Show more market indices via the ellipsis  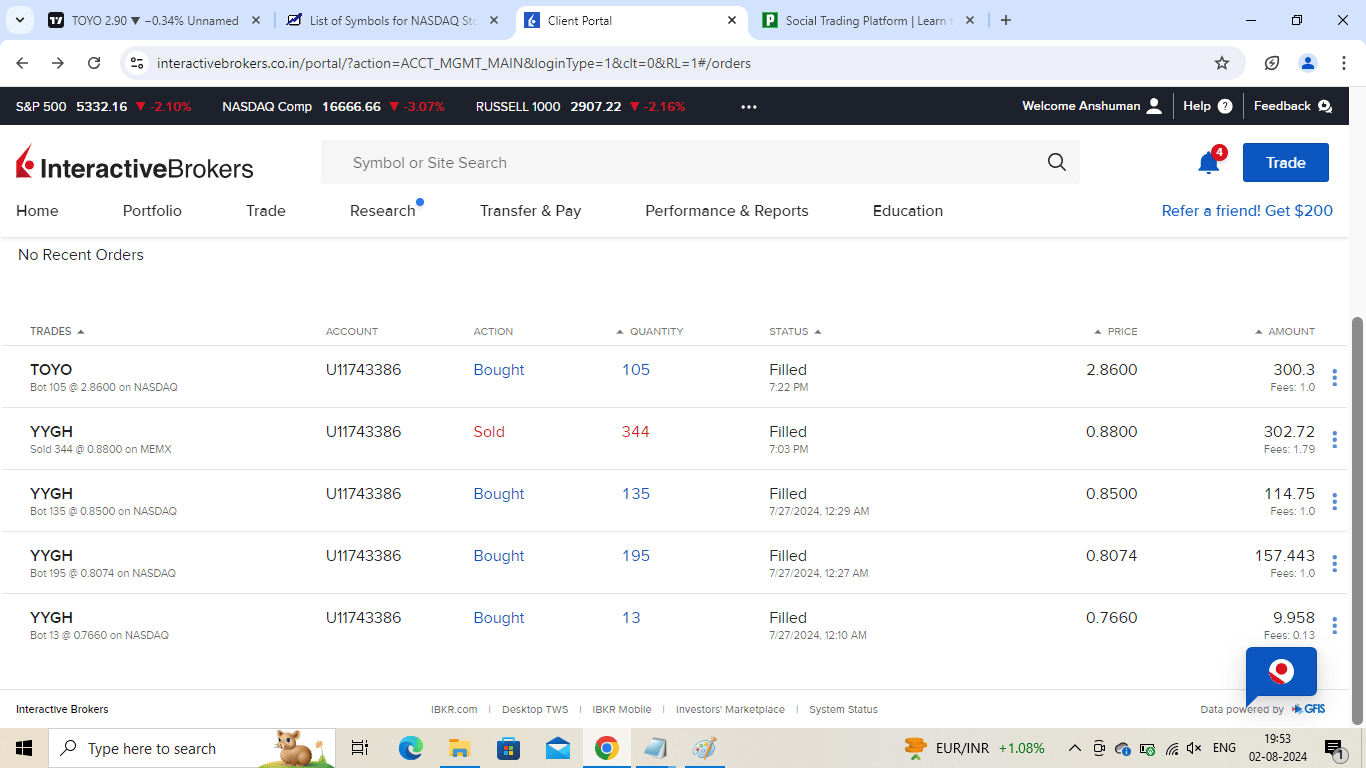[749, 107]
